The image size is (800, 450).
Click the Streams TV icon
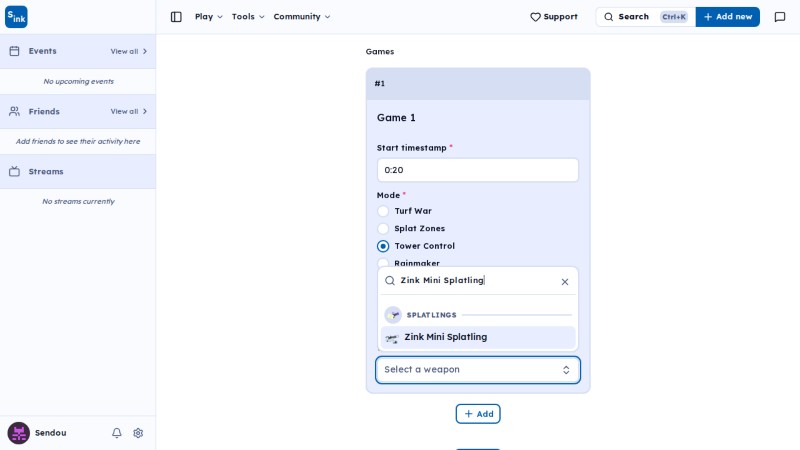(x=14, y=171)
